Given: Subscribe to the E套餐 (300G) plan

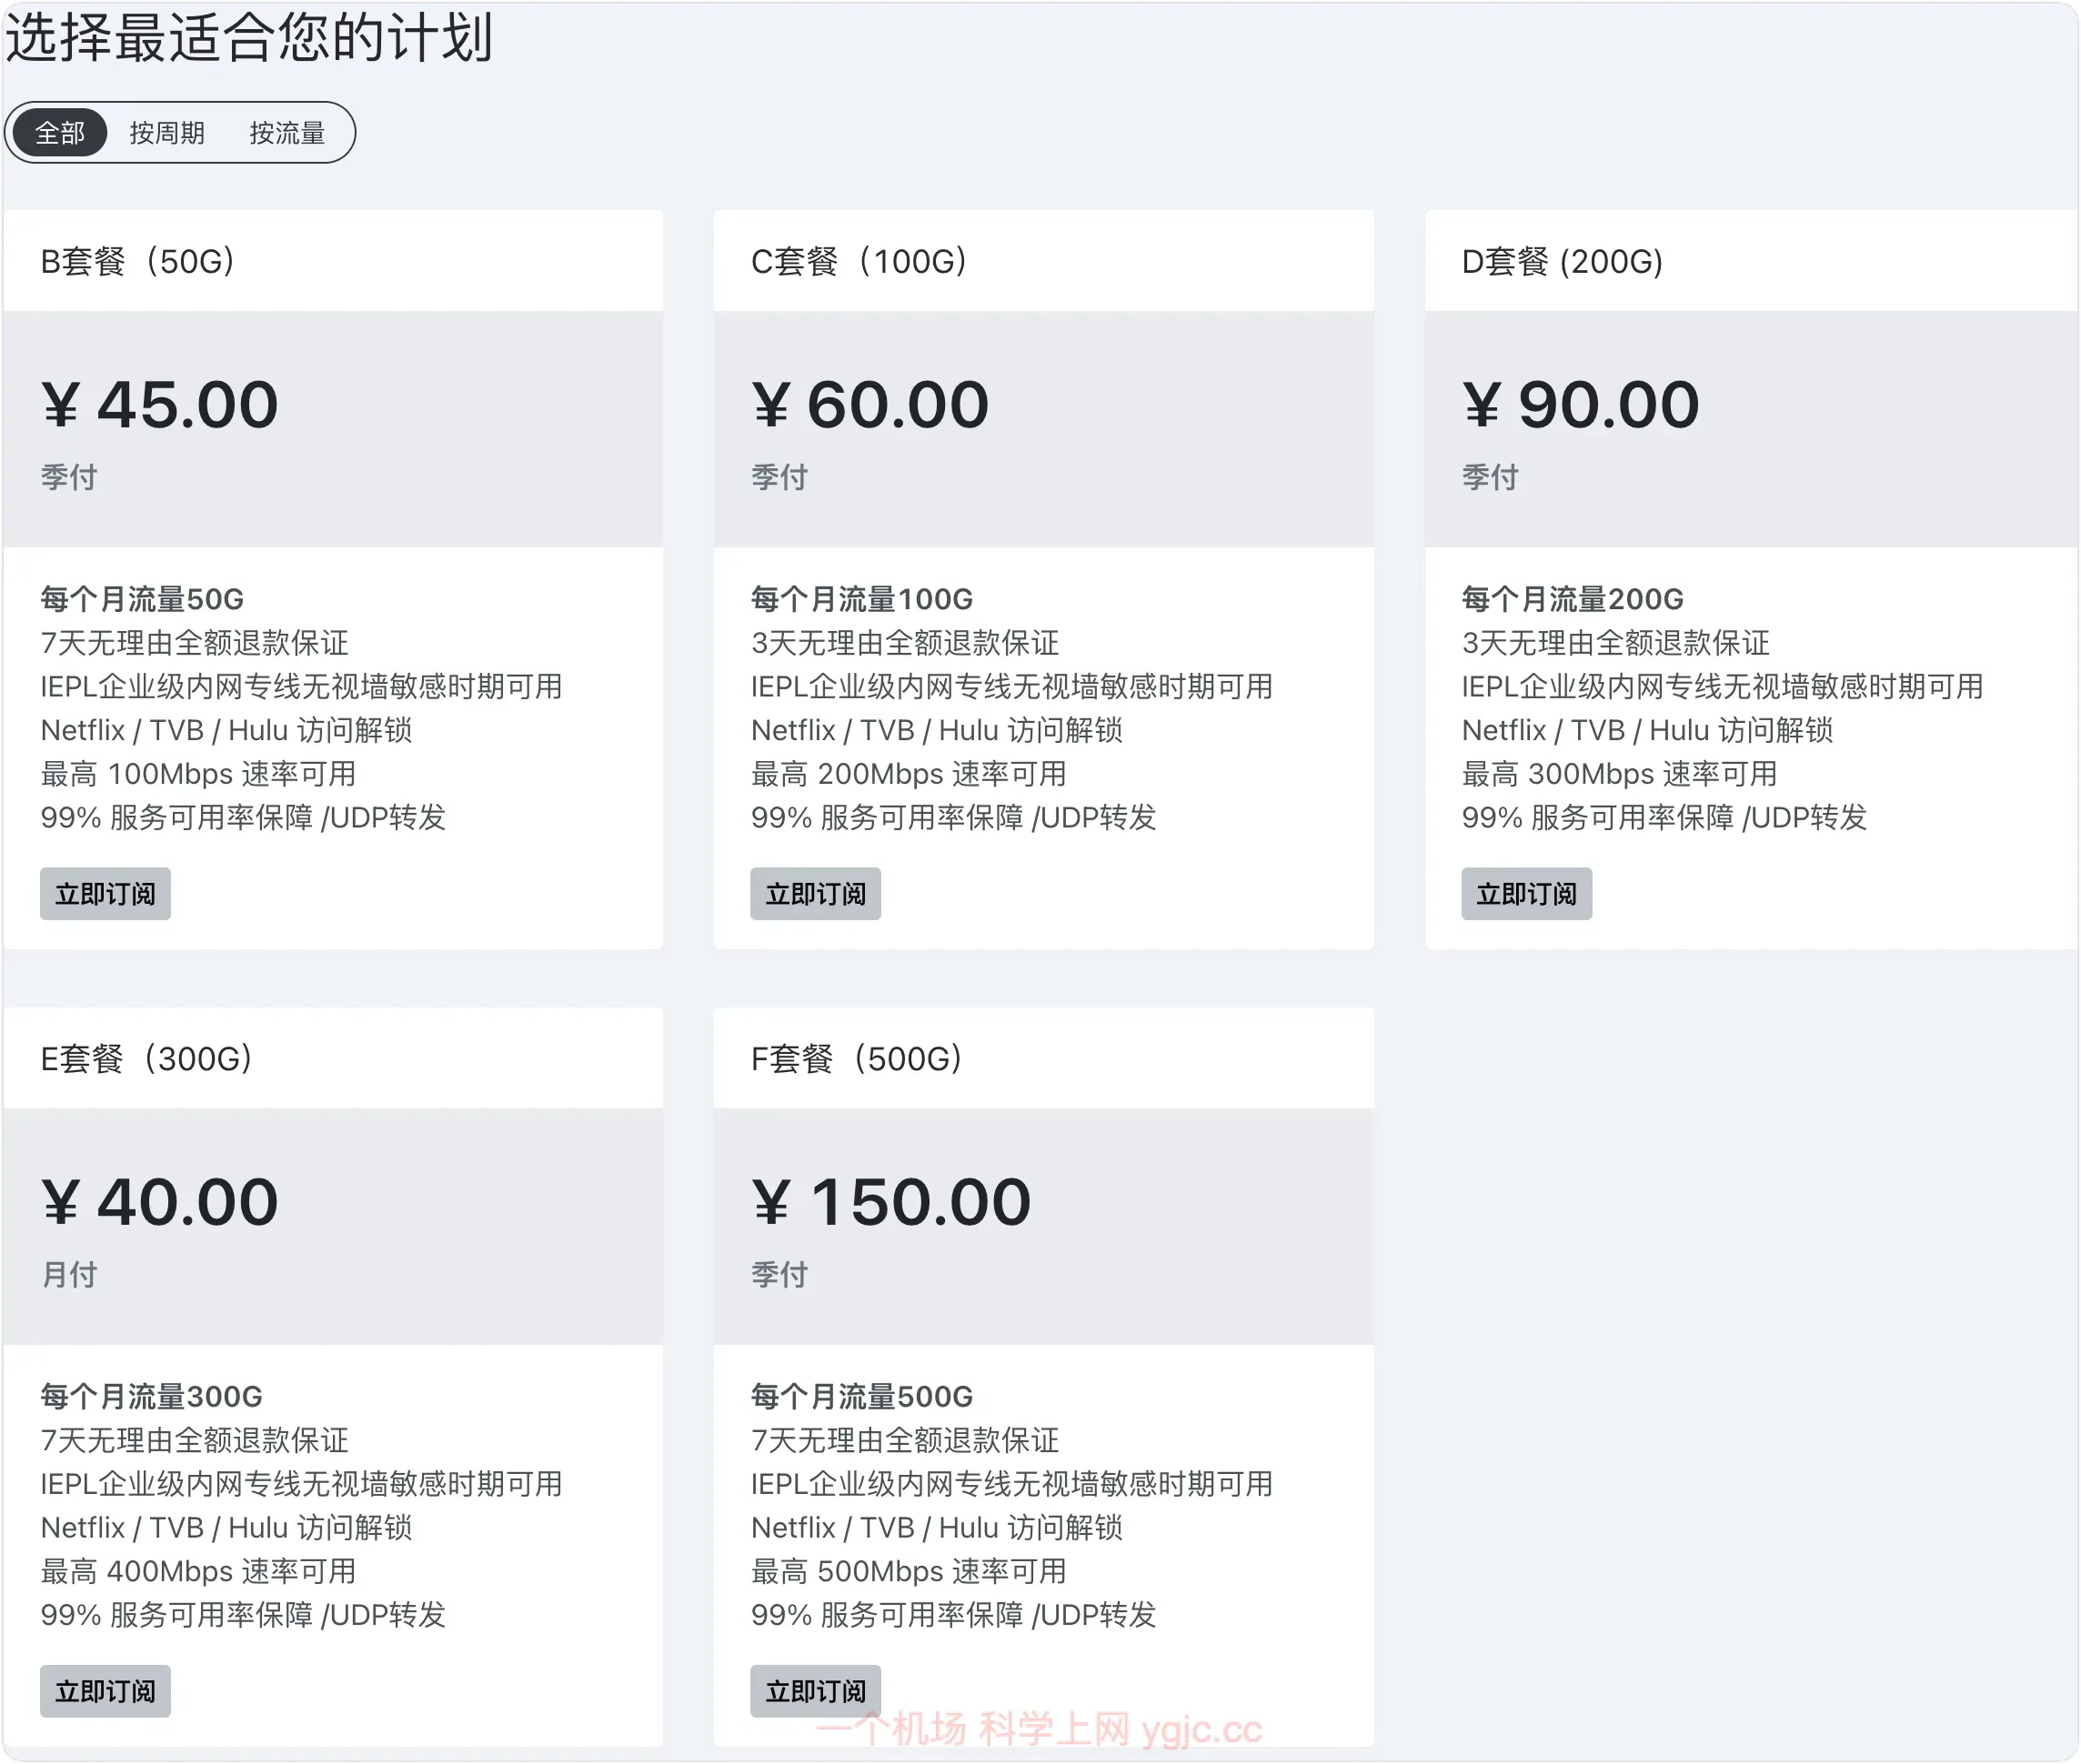Looking at the screenshot, I should [105, 1690].
